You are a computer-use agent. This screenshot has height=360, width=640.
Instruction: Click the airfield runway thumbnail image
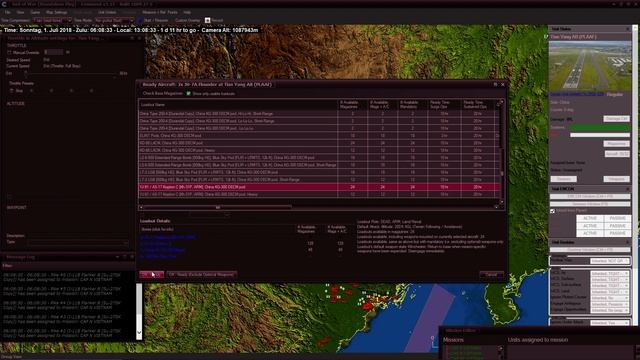coord(590,66)
